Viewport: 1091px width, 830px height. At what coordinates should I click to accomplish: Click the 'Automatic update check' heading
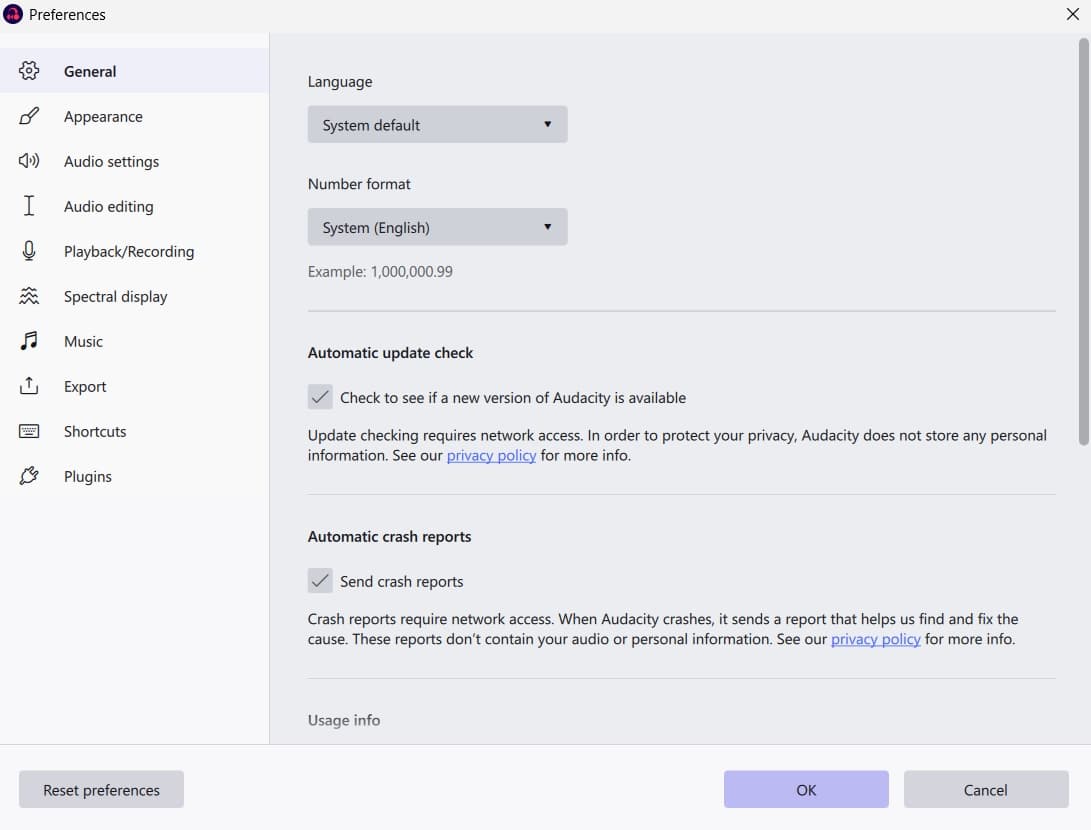(390, 353)
